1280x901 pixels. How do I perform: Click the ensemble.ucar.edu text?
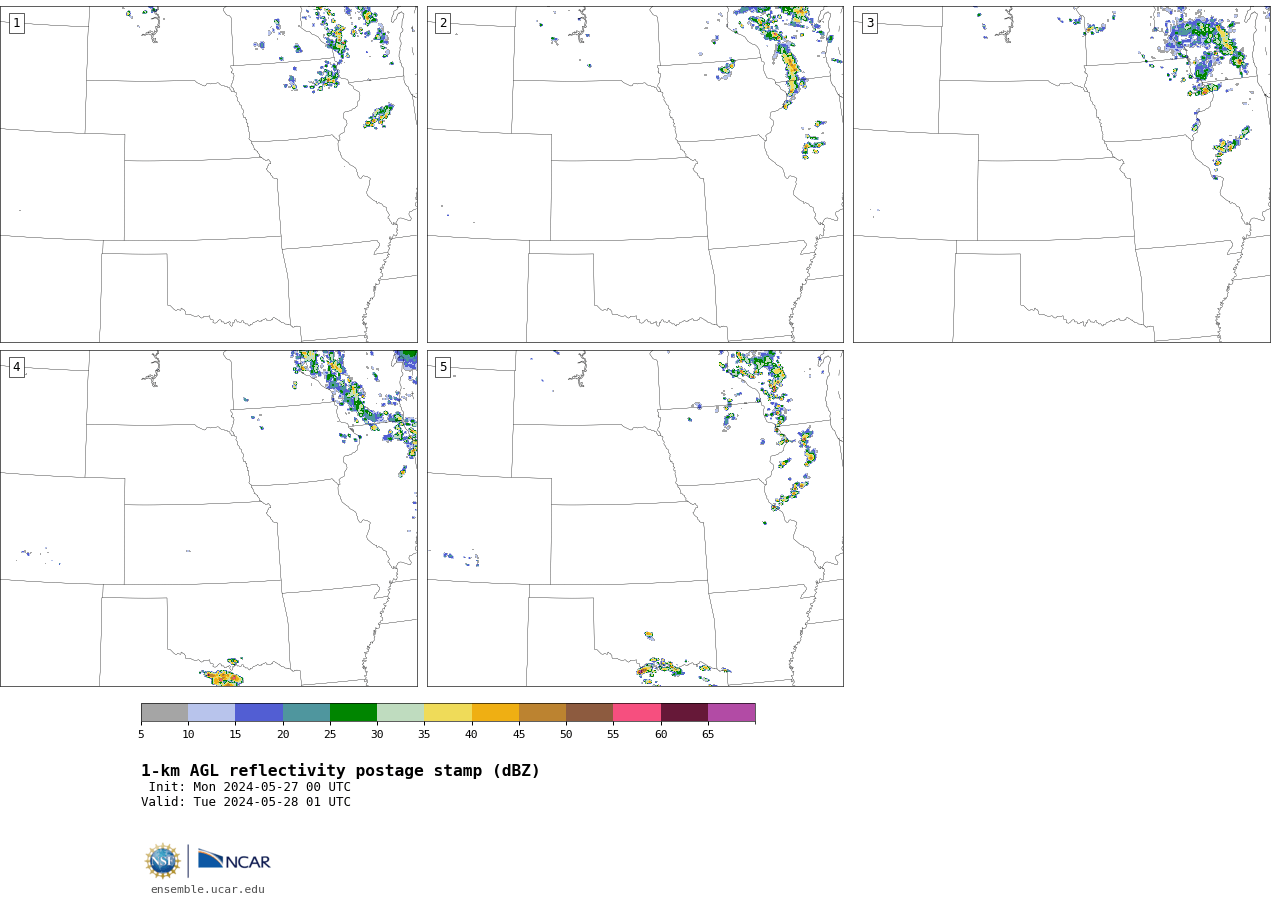coord(208,889)
